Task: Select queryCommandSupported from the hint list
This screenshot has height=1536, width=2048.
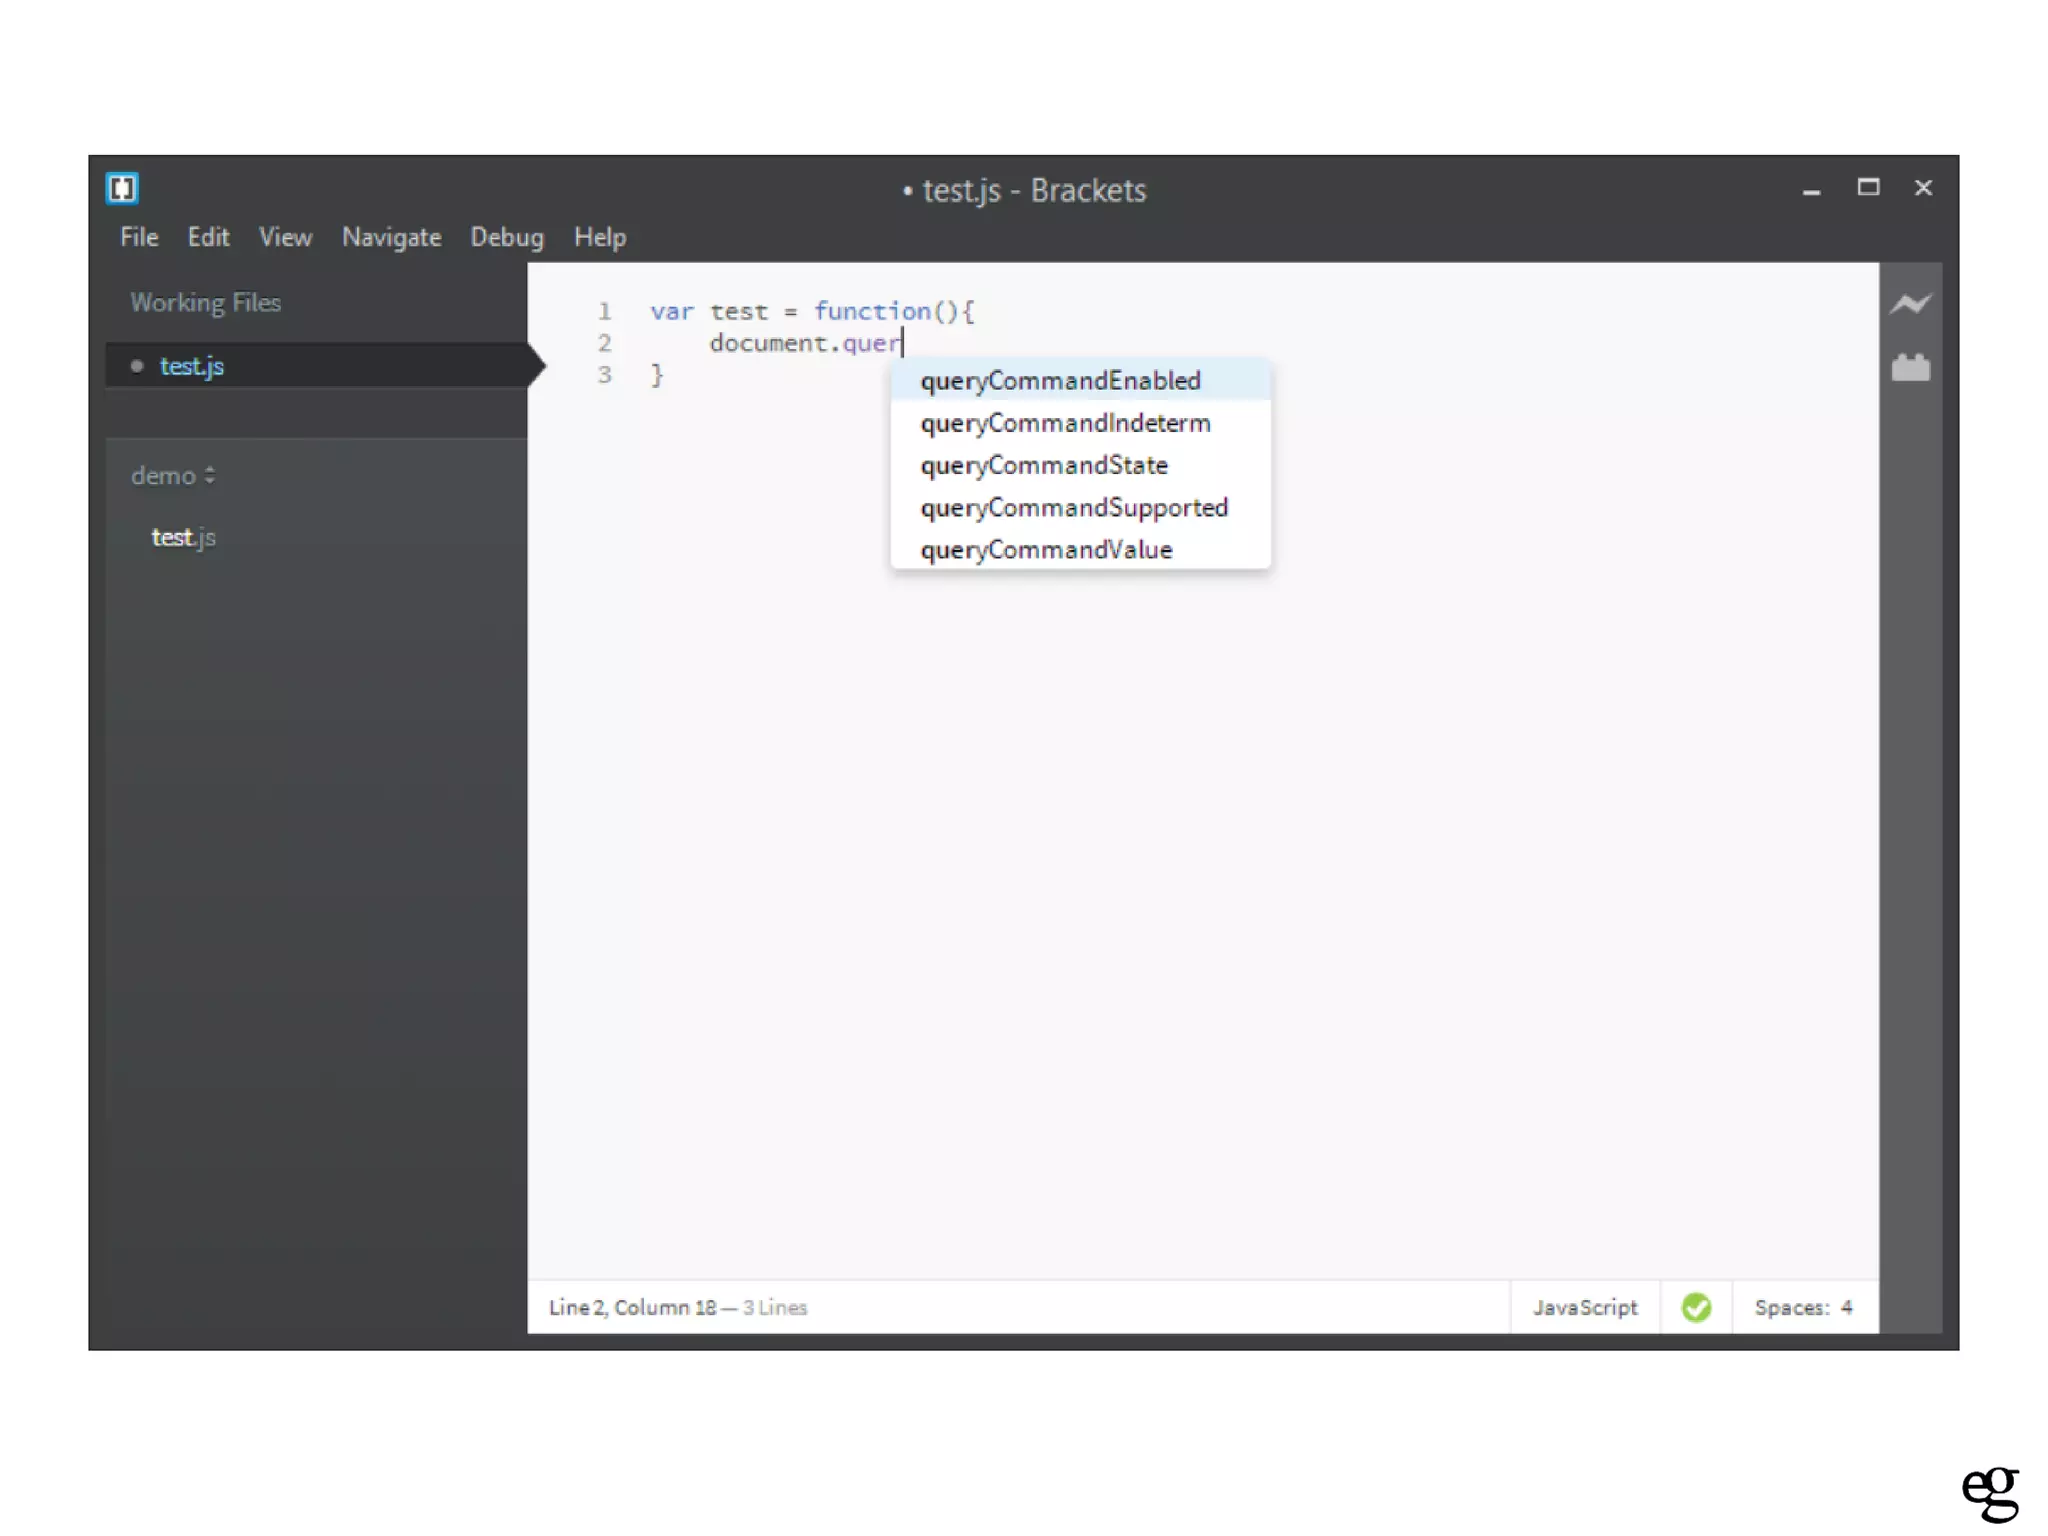Action: 1074,508
